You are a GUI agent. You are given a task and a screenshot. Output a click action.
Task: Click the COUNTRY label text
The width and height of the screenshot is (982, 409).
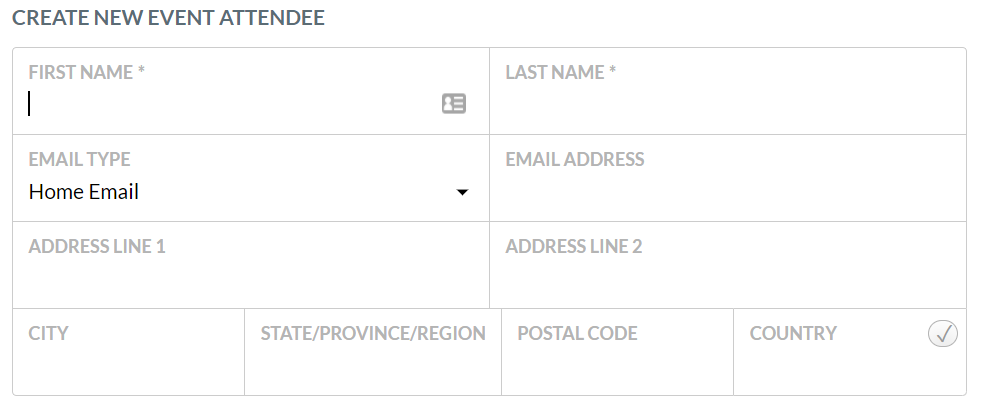pos(793,333)
